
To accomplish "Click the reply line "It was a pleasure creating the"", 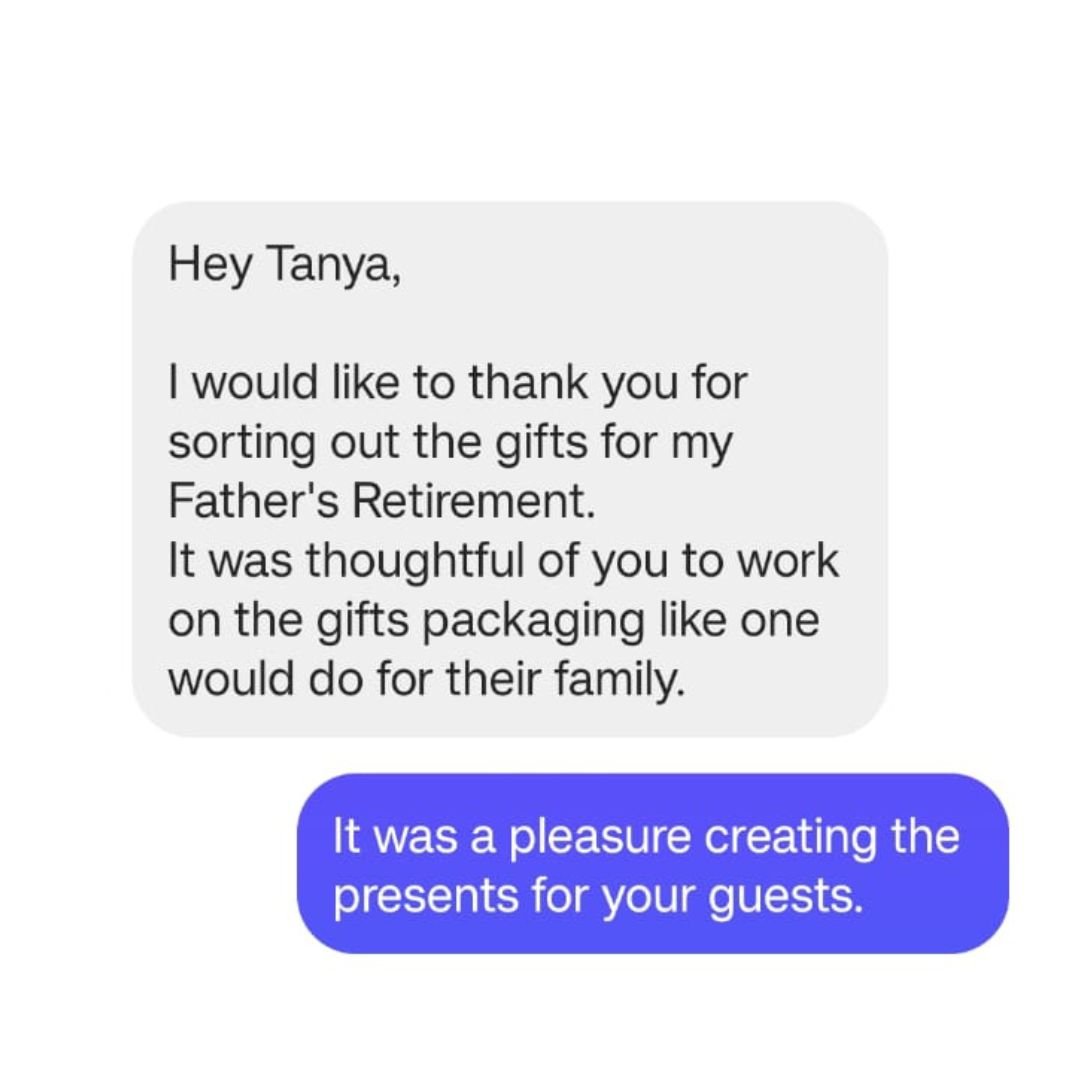I will tap(646, 838).
